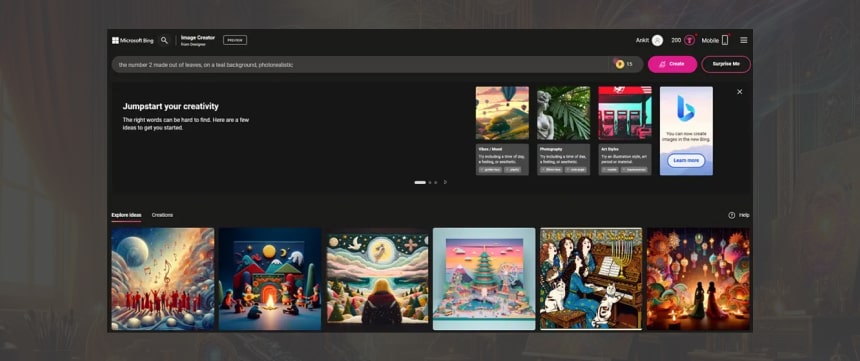Dismiss the Jumpstart your creativity panel
This screenshot has height=361, width=860.
739,92
